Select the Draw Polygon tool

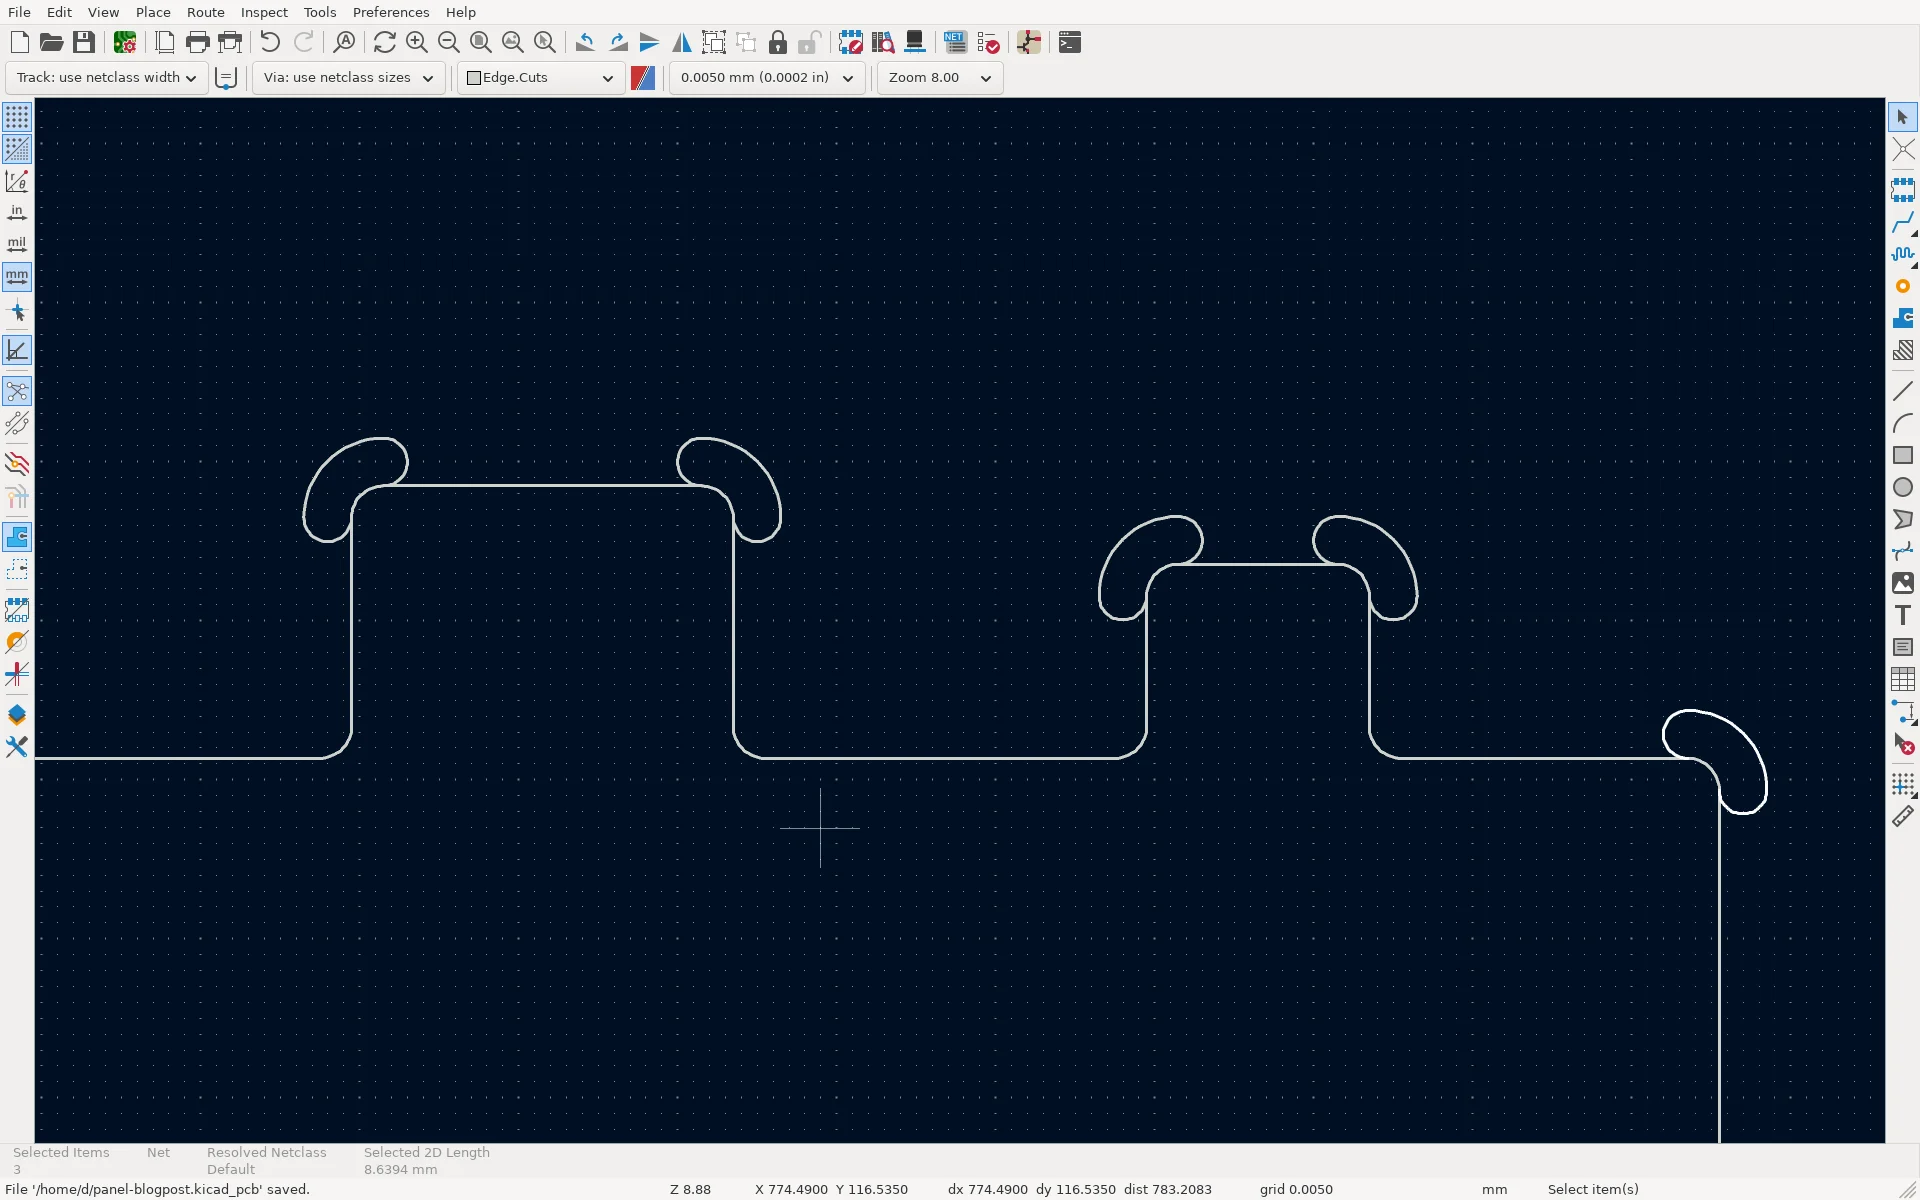click(x=1902, y=519)
